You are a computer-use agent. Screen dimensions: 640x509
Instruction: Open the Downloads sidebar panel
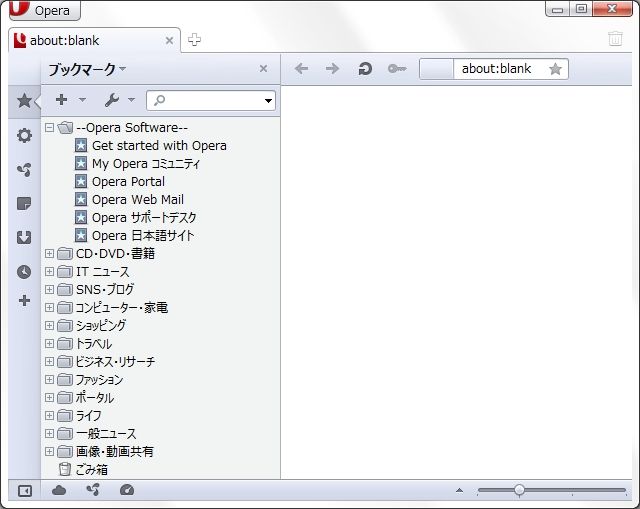pyautogui.click(x=24, y=238)
